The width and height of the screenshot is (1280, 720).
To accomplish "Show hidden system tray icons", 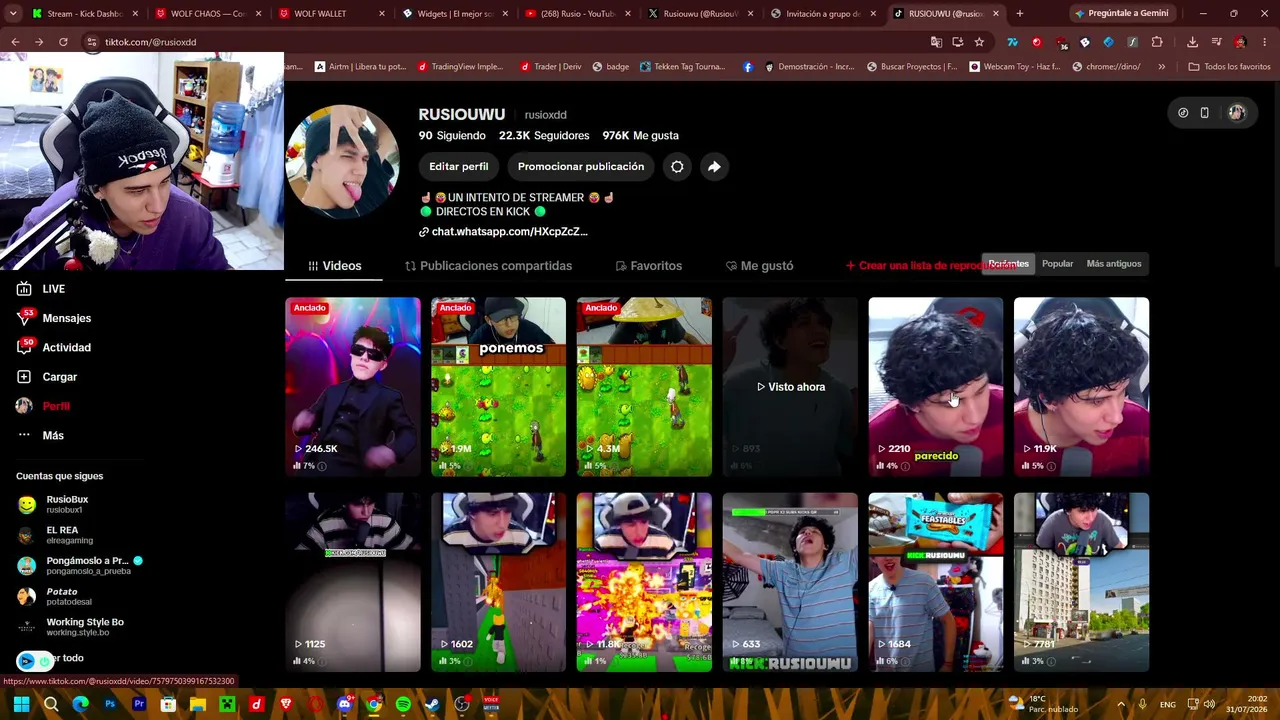I will pyautogui.click(x=1121, y=705).
